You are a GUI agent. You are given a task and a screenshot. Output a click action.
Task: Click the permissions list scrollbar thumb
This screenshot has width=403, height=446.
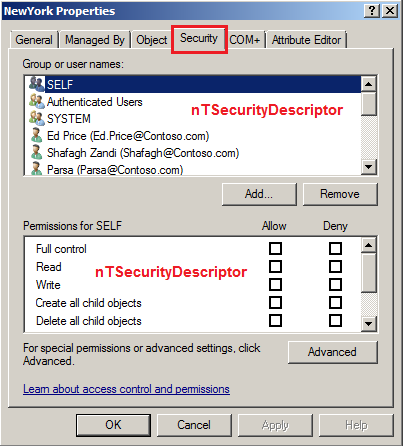[x=369, y=273]
